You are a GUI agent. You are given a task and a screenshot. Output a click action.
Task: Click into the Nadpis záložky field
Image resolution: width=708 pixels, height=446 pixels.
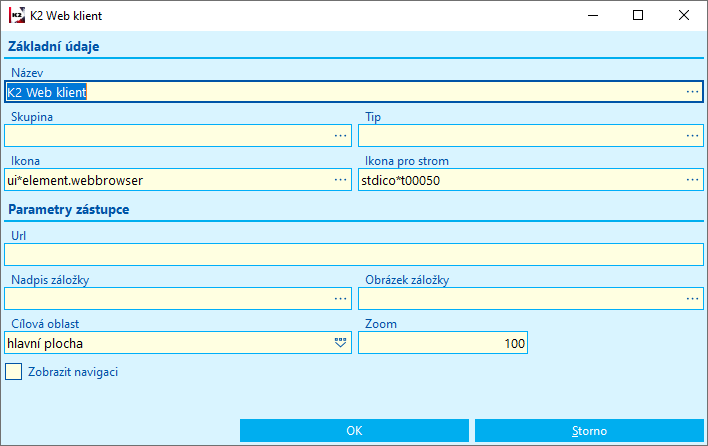click(178, 298)
